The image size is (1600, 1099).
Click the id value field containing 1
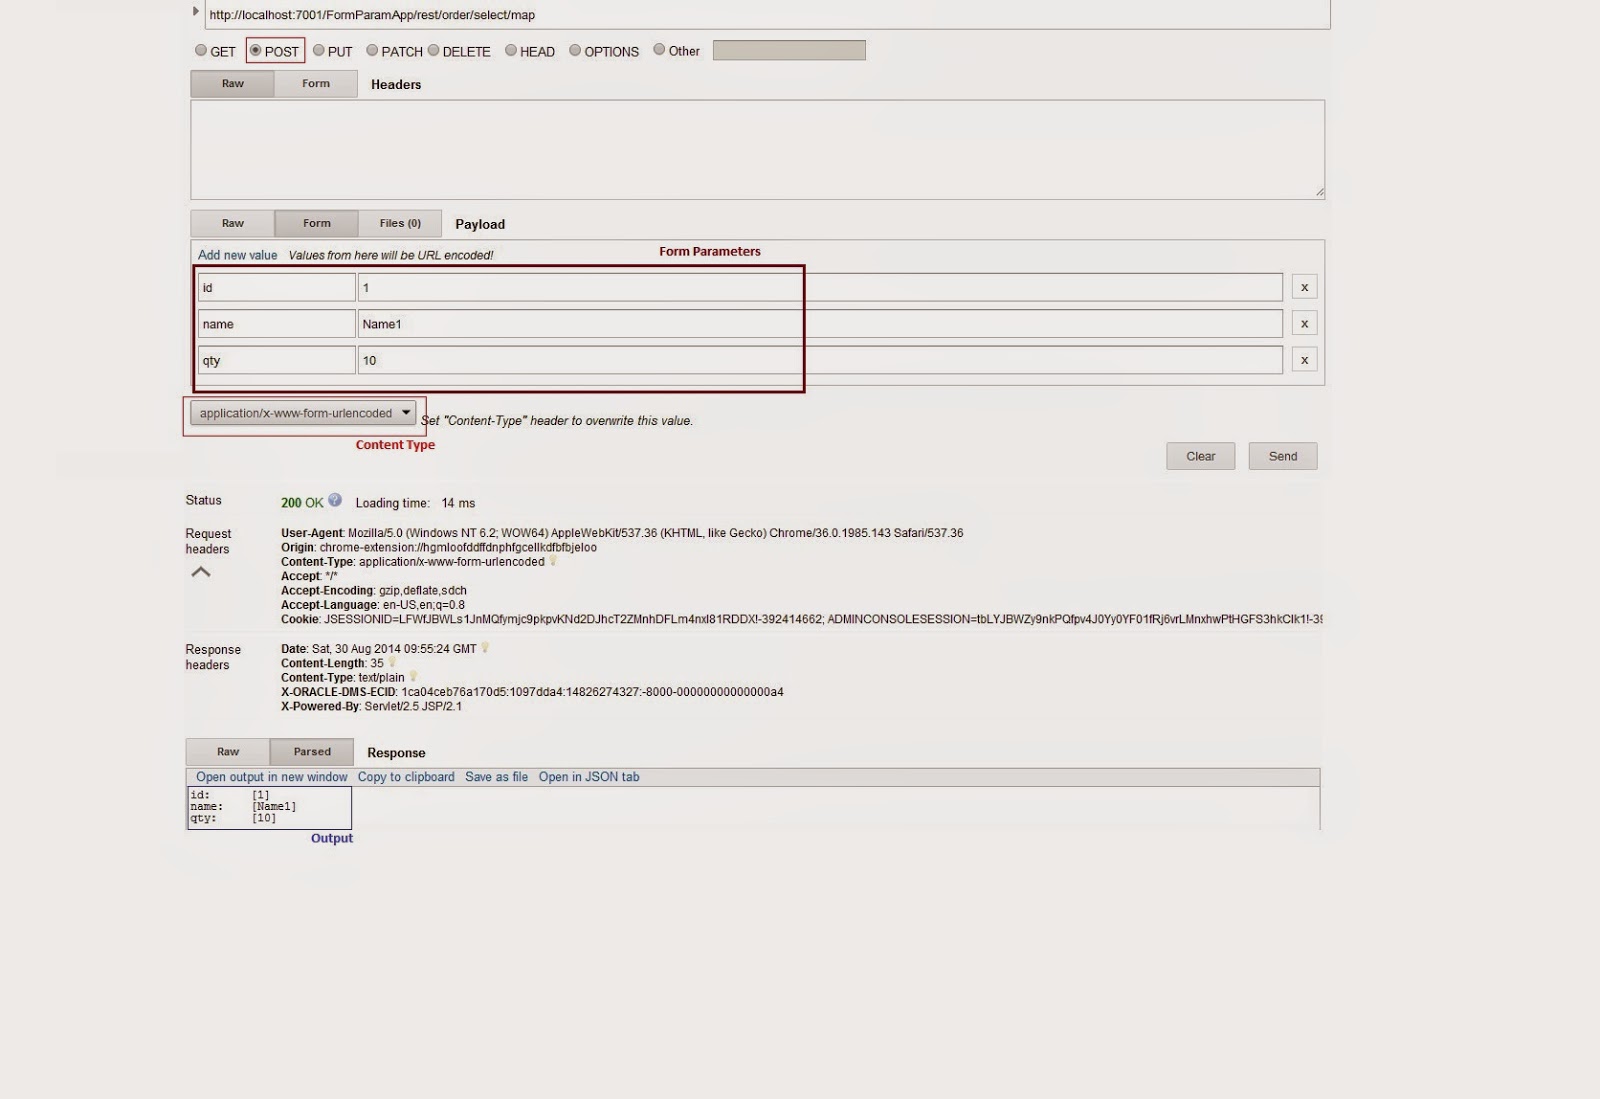[x=820, y=287]
